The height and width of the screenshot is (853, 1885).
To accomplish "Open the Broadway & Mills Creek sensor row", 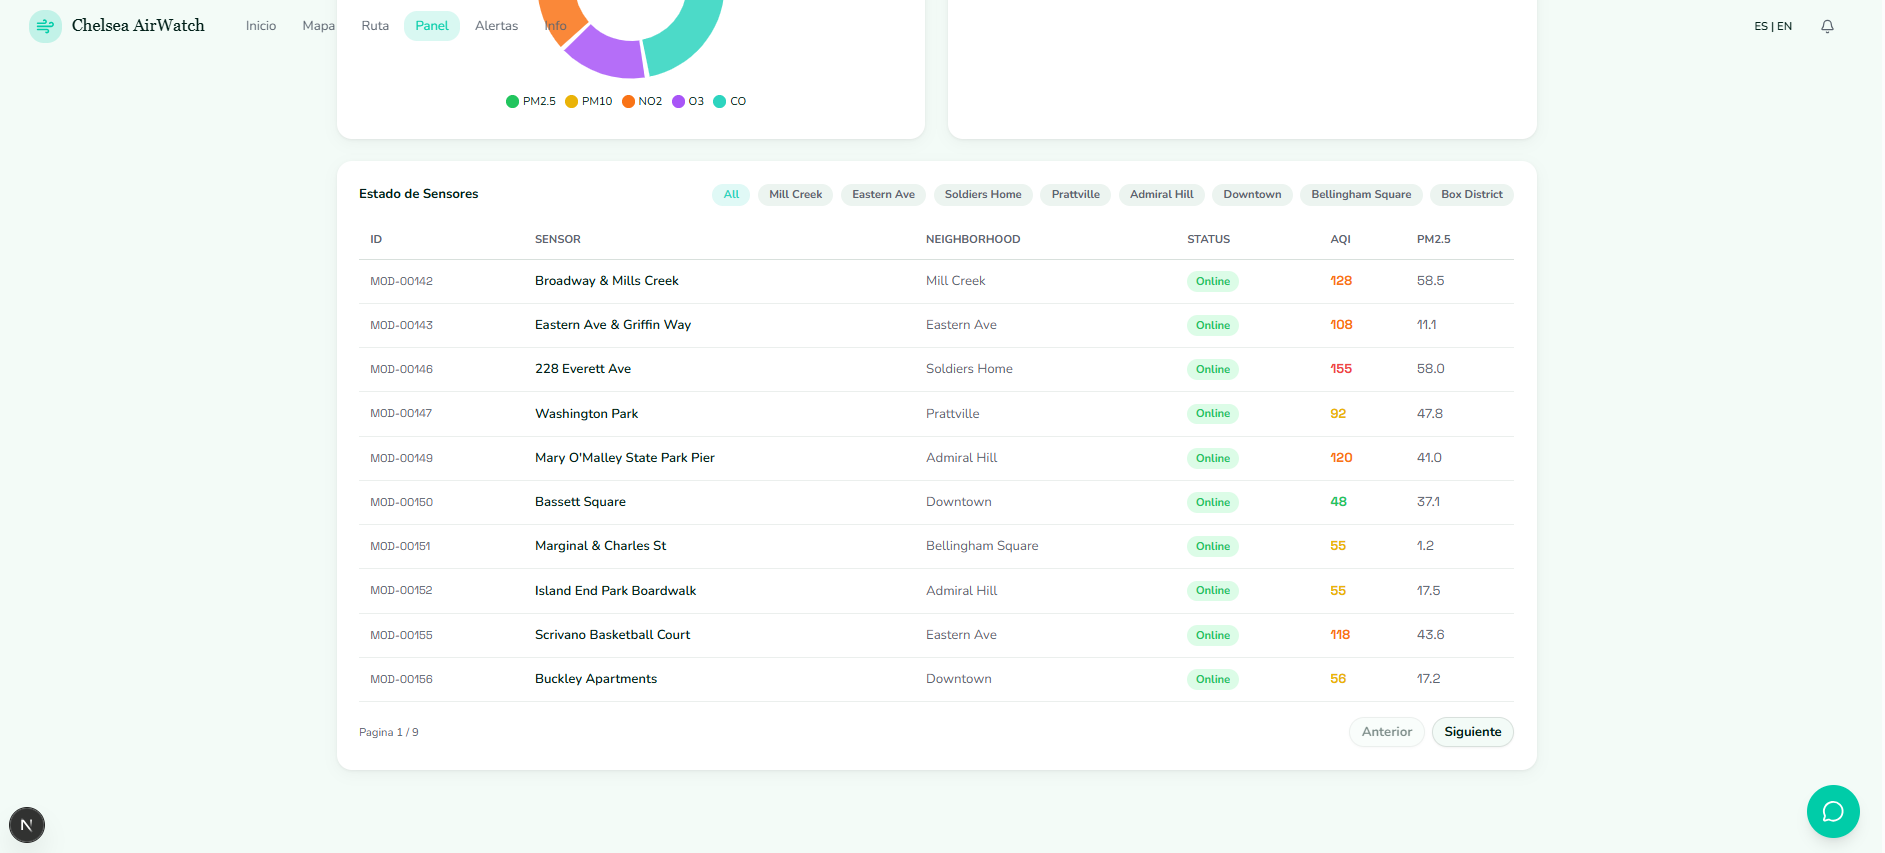I will coord(936,281).
